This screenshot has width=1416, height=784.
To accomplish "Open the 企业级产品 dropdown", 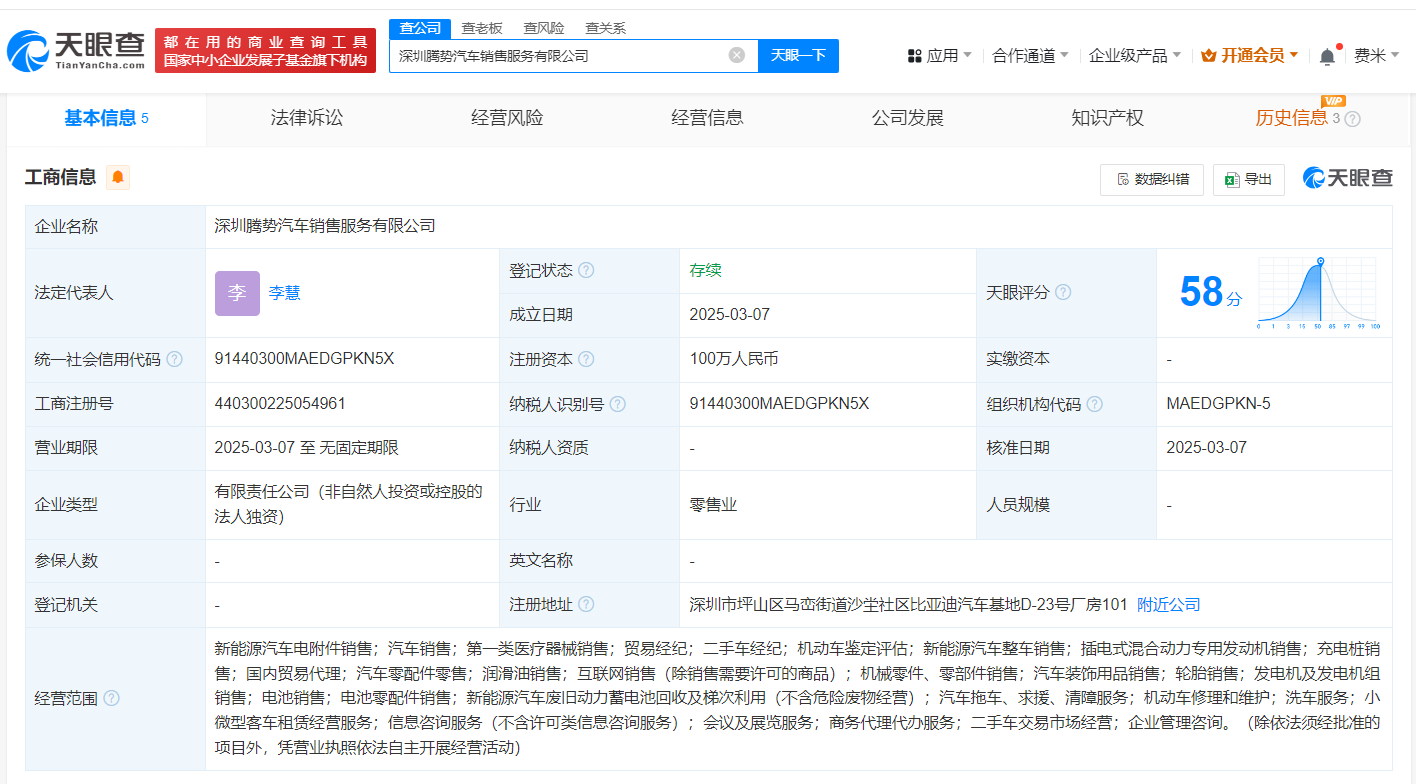I will (1134, 56).
